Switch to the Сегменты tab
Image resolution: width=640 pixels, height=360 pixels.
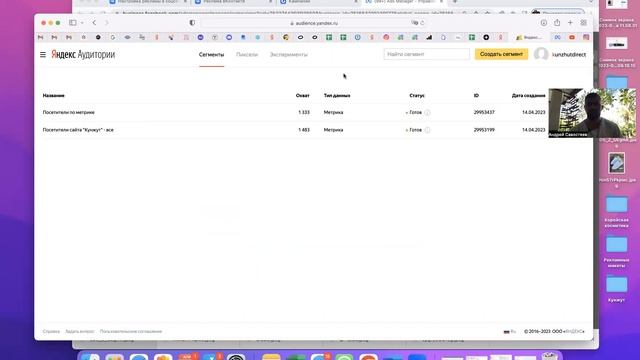click(211, 54)
